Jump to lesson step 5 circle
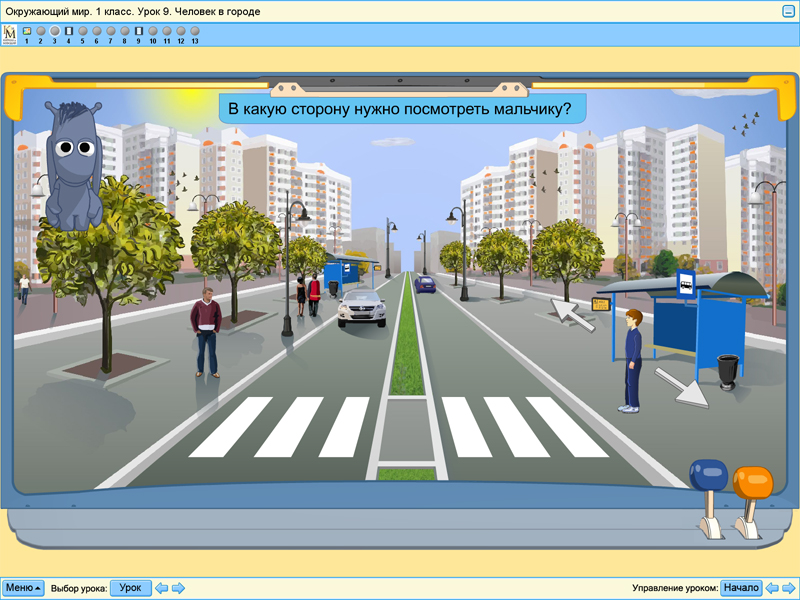This screenshot has height=600, width=800. 83,31
